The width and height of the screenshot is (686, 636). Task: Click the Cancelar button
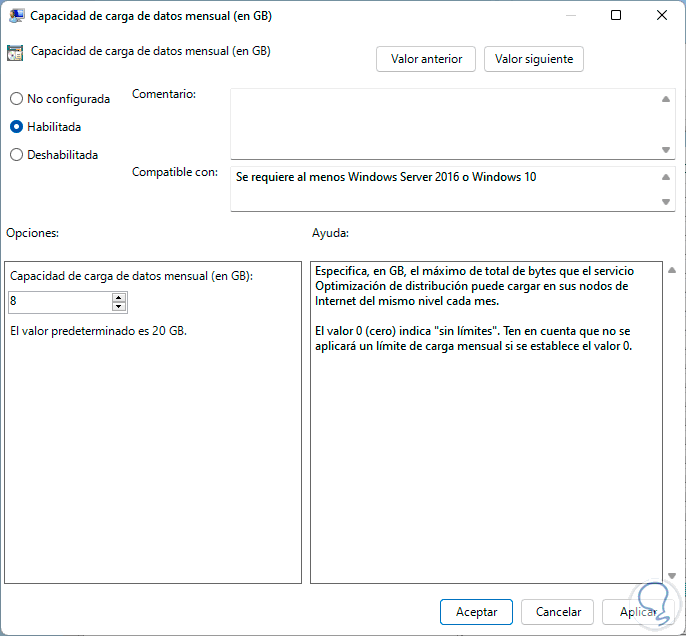click(557, 612)
